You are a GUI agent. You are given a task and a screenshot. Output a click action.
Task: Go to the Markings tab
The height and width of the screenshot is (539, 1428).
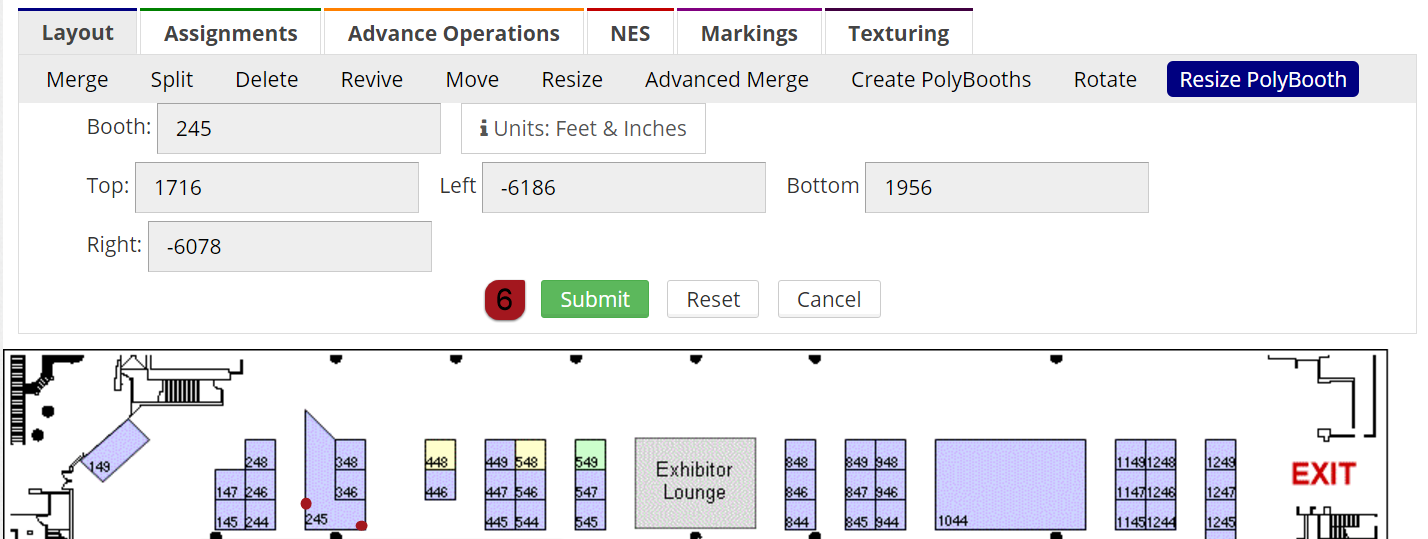tap(749, 33)
